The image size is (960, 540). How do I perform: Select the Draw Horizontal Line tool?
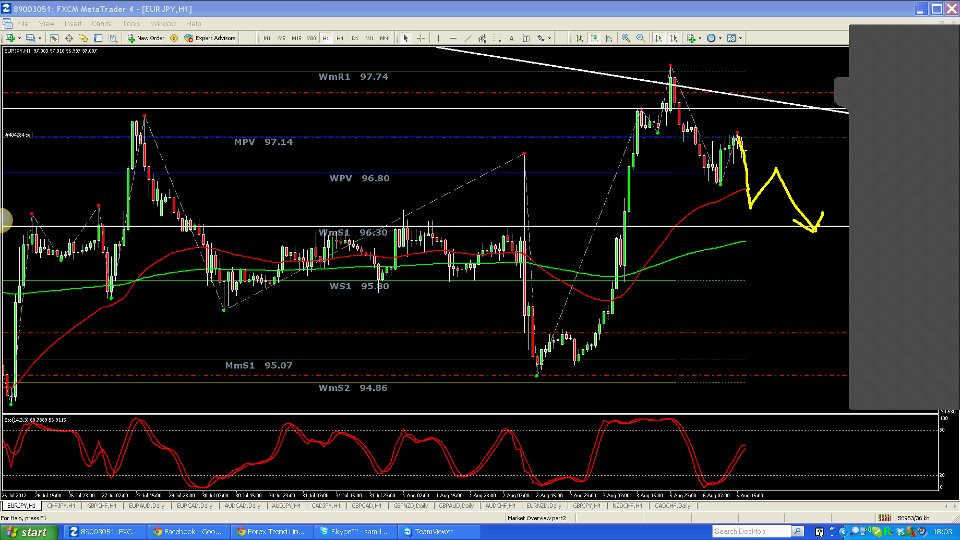[x=451, y=38]
